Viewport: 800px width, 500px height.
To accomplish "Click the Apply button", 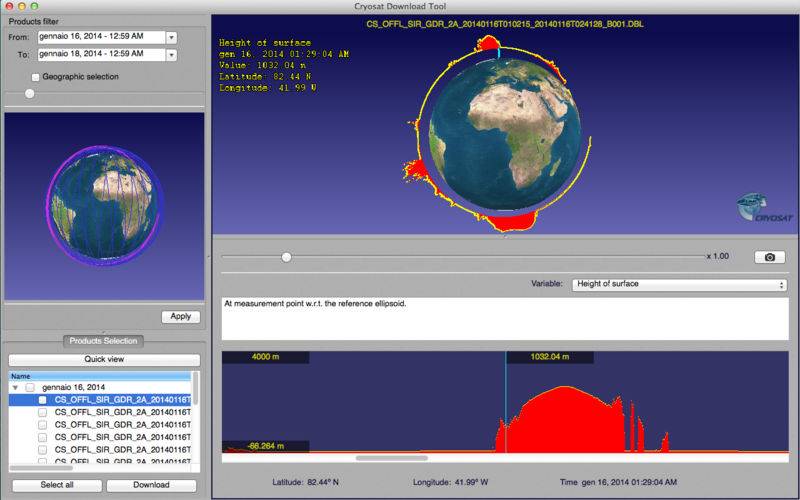I will pos(181,316).
